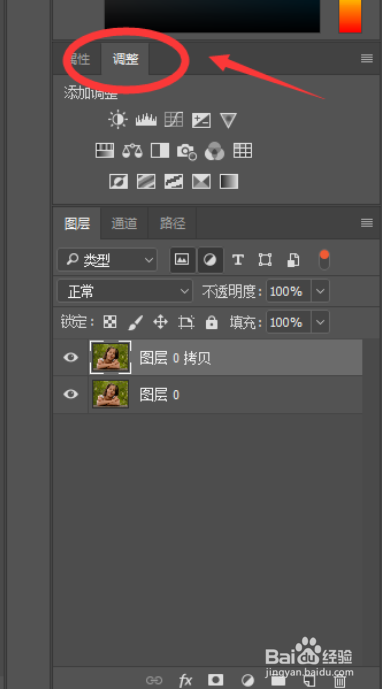This screenshot has width=382, height=690.
Task: Add a Selective Color adjustment layer
Action: click(x=201, y=181)
